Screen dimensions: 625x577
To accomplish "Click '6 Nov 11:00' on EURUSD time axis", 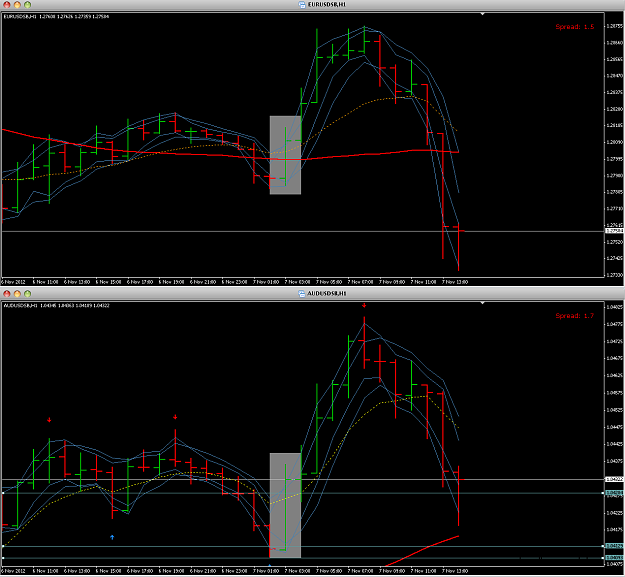I will coord(45,282).
